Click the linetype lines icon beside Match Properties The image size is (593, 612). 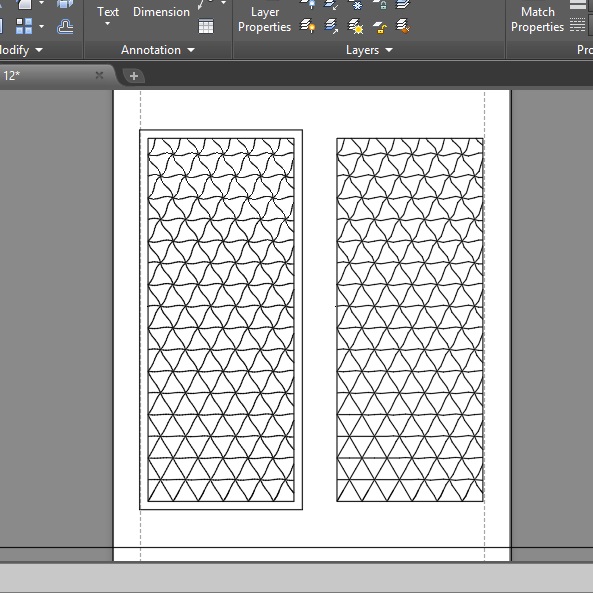point(577,25)
